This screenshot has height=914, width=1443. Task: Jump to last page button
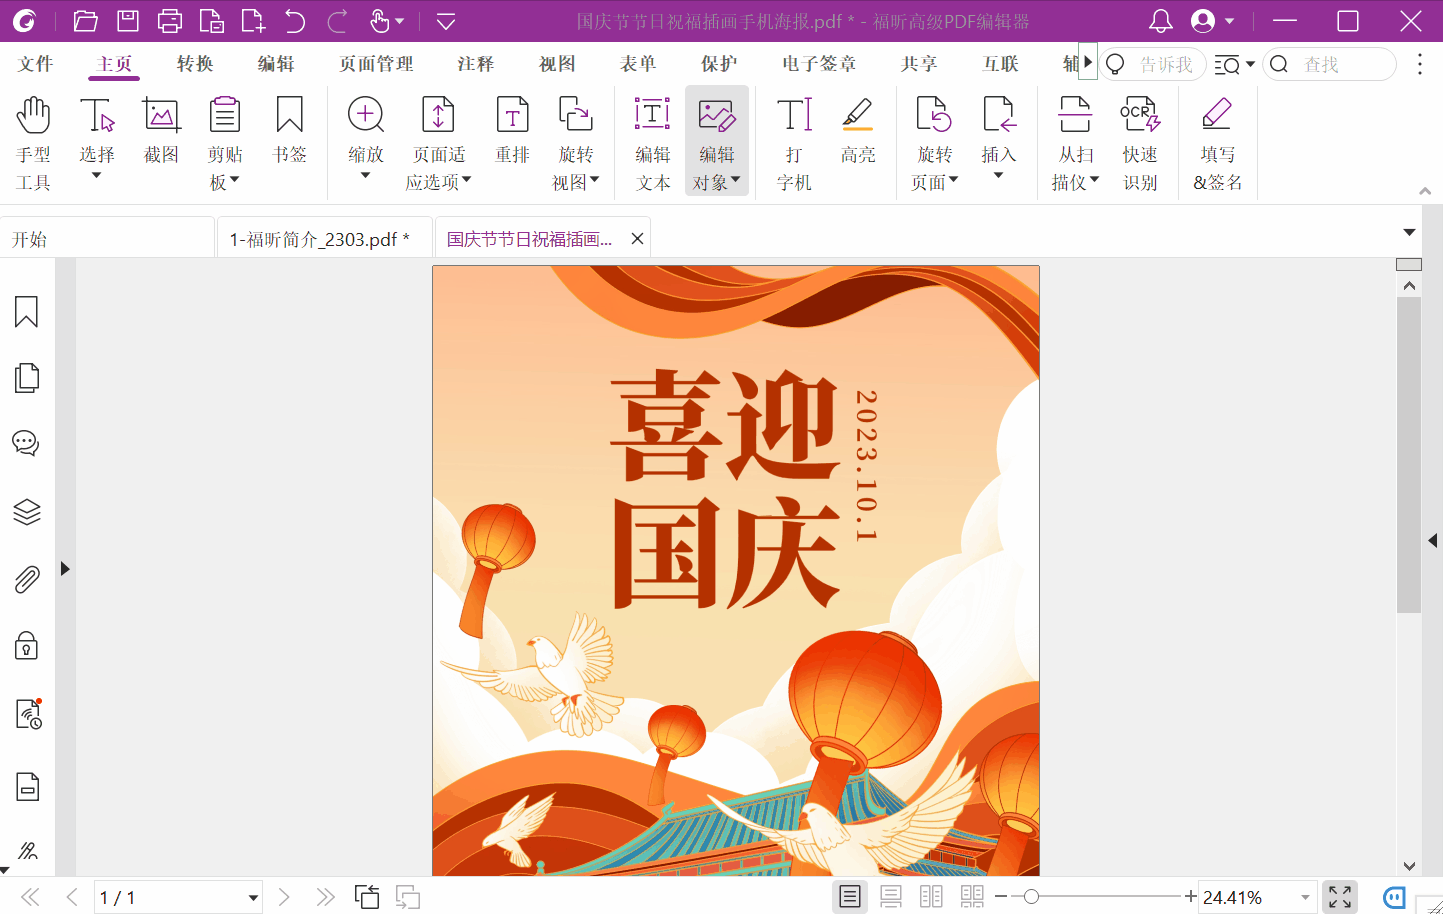[x=325, y=897]
